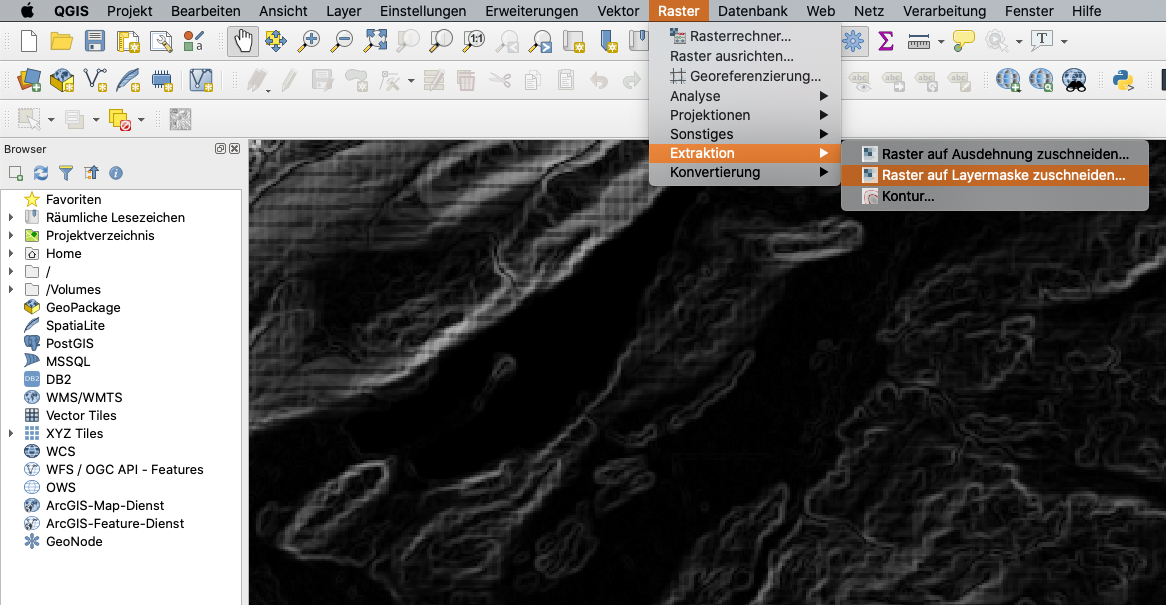Open the Vektor menu in menu bar
This screenshot has width=1166, height=605.
618,11
